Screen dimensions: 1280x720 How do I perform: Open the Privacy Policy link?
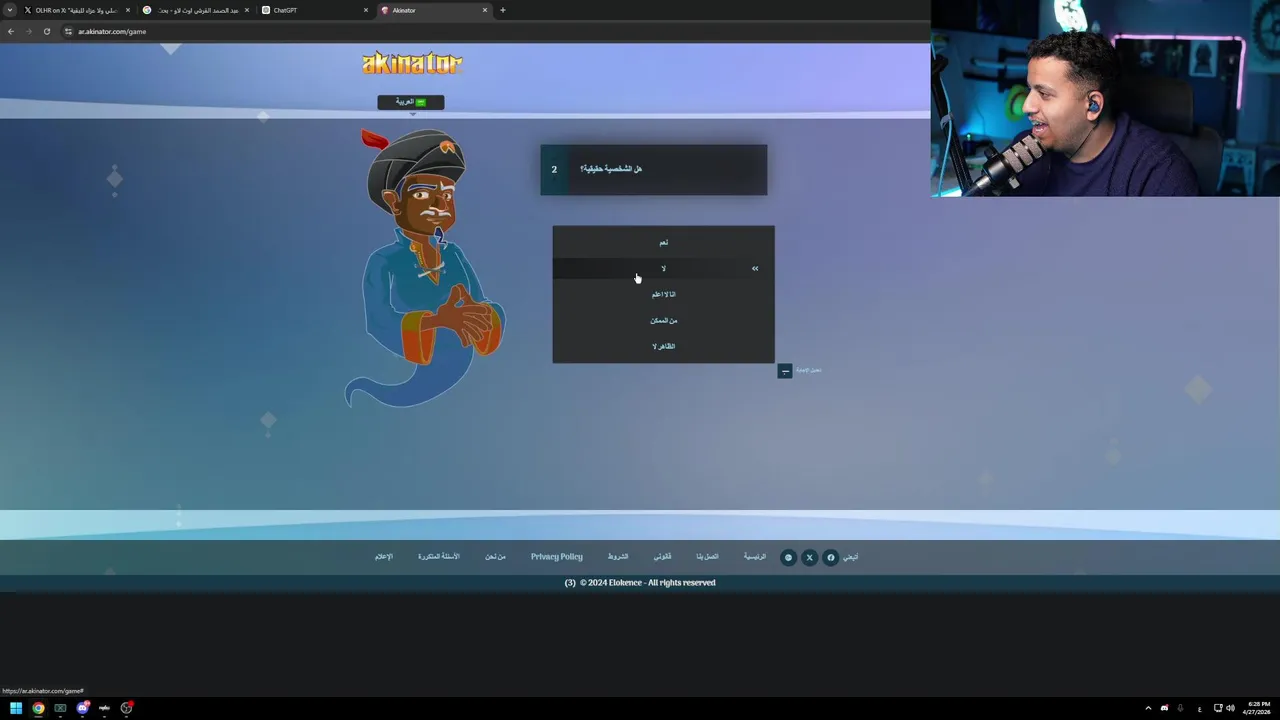pyautogui.click(x=556, y=556)
